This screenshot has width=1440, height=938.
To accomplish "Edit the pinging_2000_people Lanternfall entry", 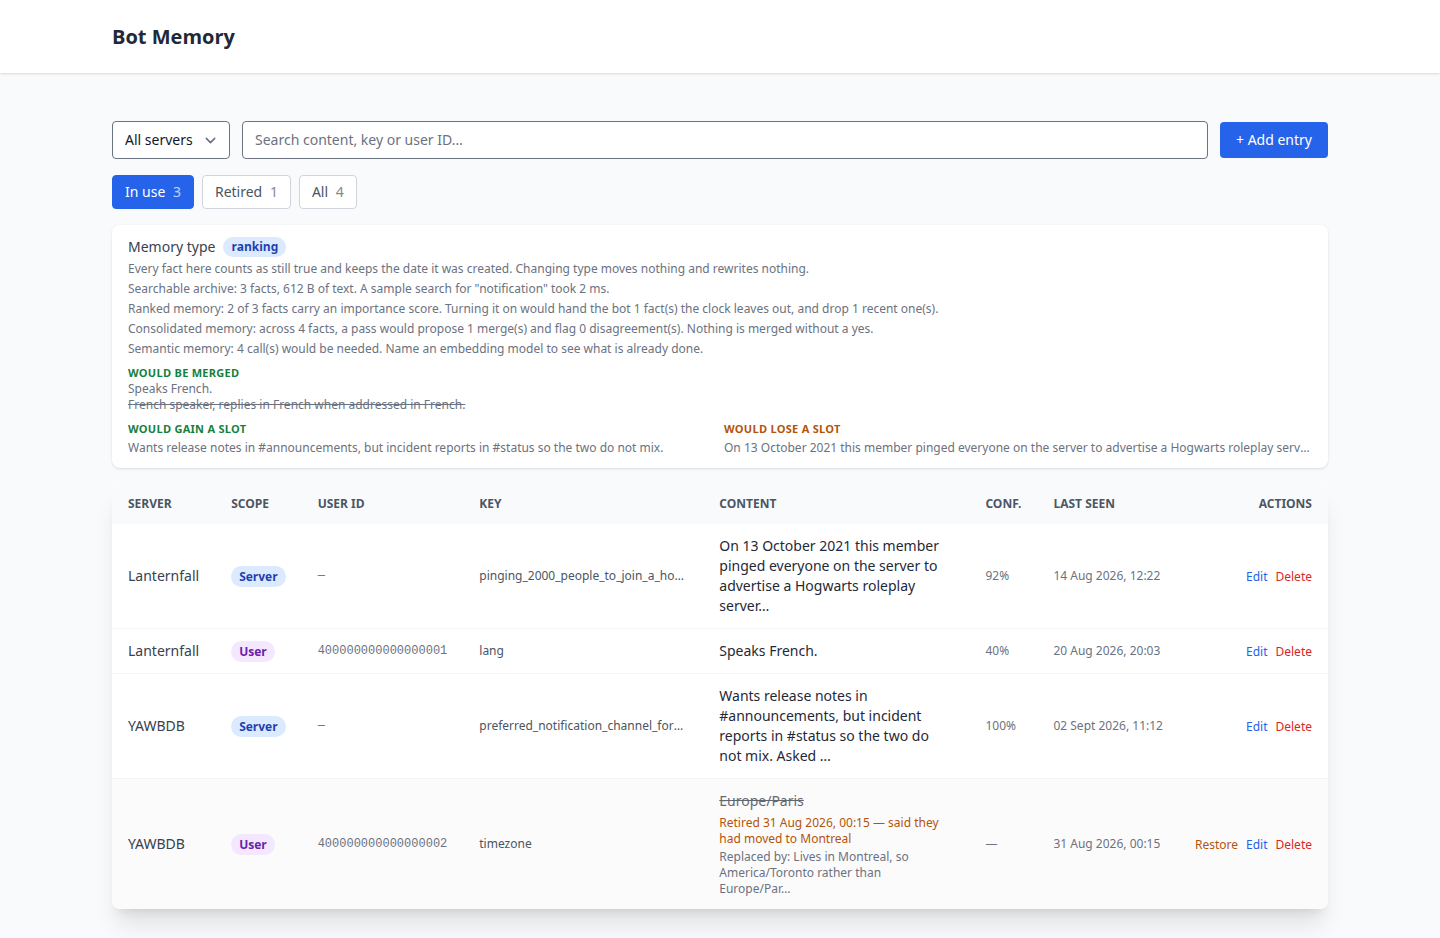I will pyautogui.click(x=1256, y=577).
